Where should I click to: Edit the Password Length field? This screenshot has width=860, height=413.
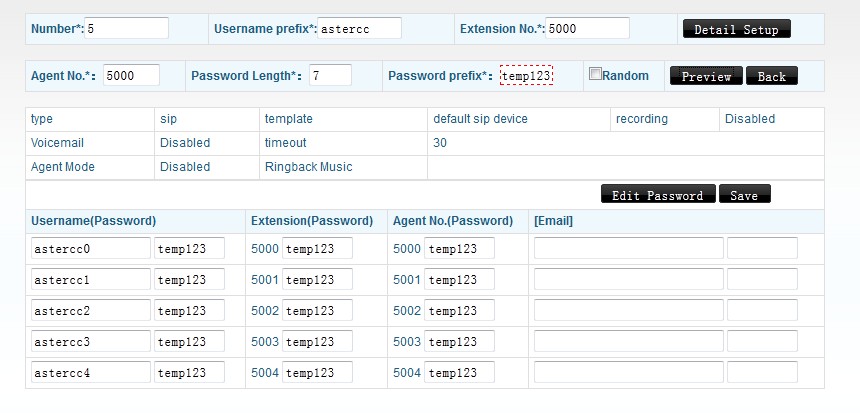329,75
